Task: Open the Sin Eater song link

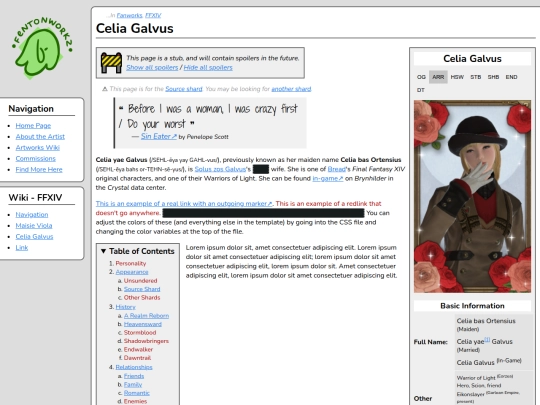Action: point(158,136)
